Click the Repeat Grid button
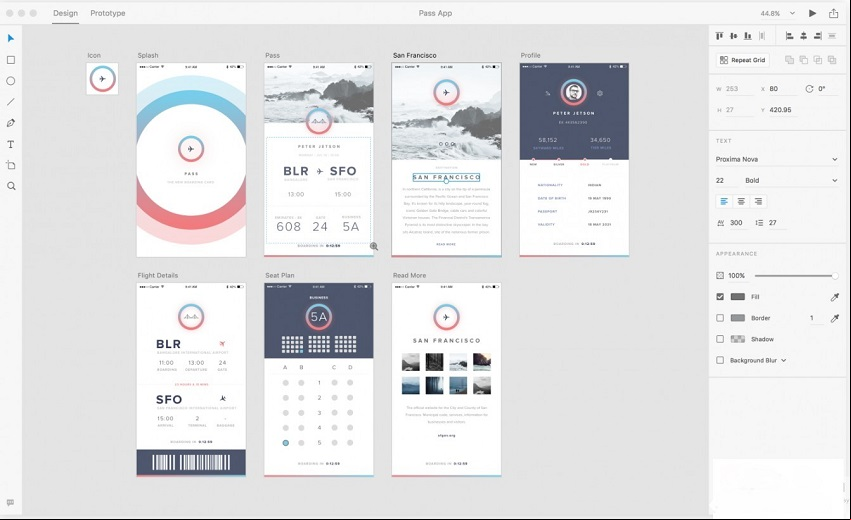This screenshot has width=851, height=520. click(742, 60)
